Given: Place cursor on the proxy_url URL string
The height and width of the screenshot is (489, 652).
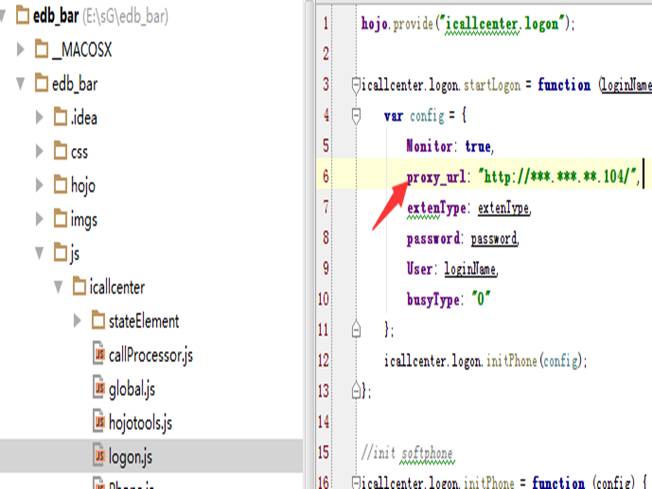Looking at the screenshot, I should 558,178.
